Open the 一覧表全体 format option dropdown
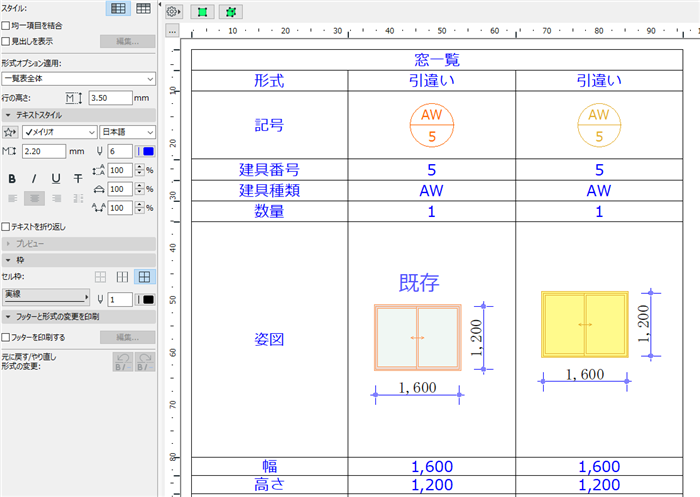Image resolution: width=700 pixels, height=497 pixels. click(x=79, y=79)
